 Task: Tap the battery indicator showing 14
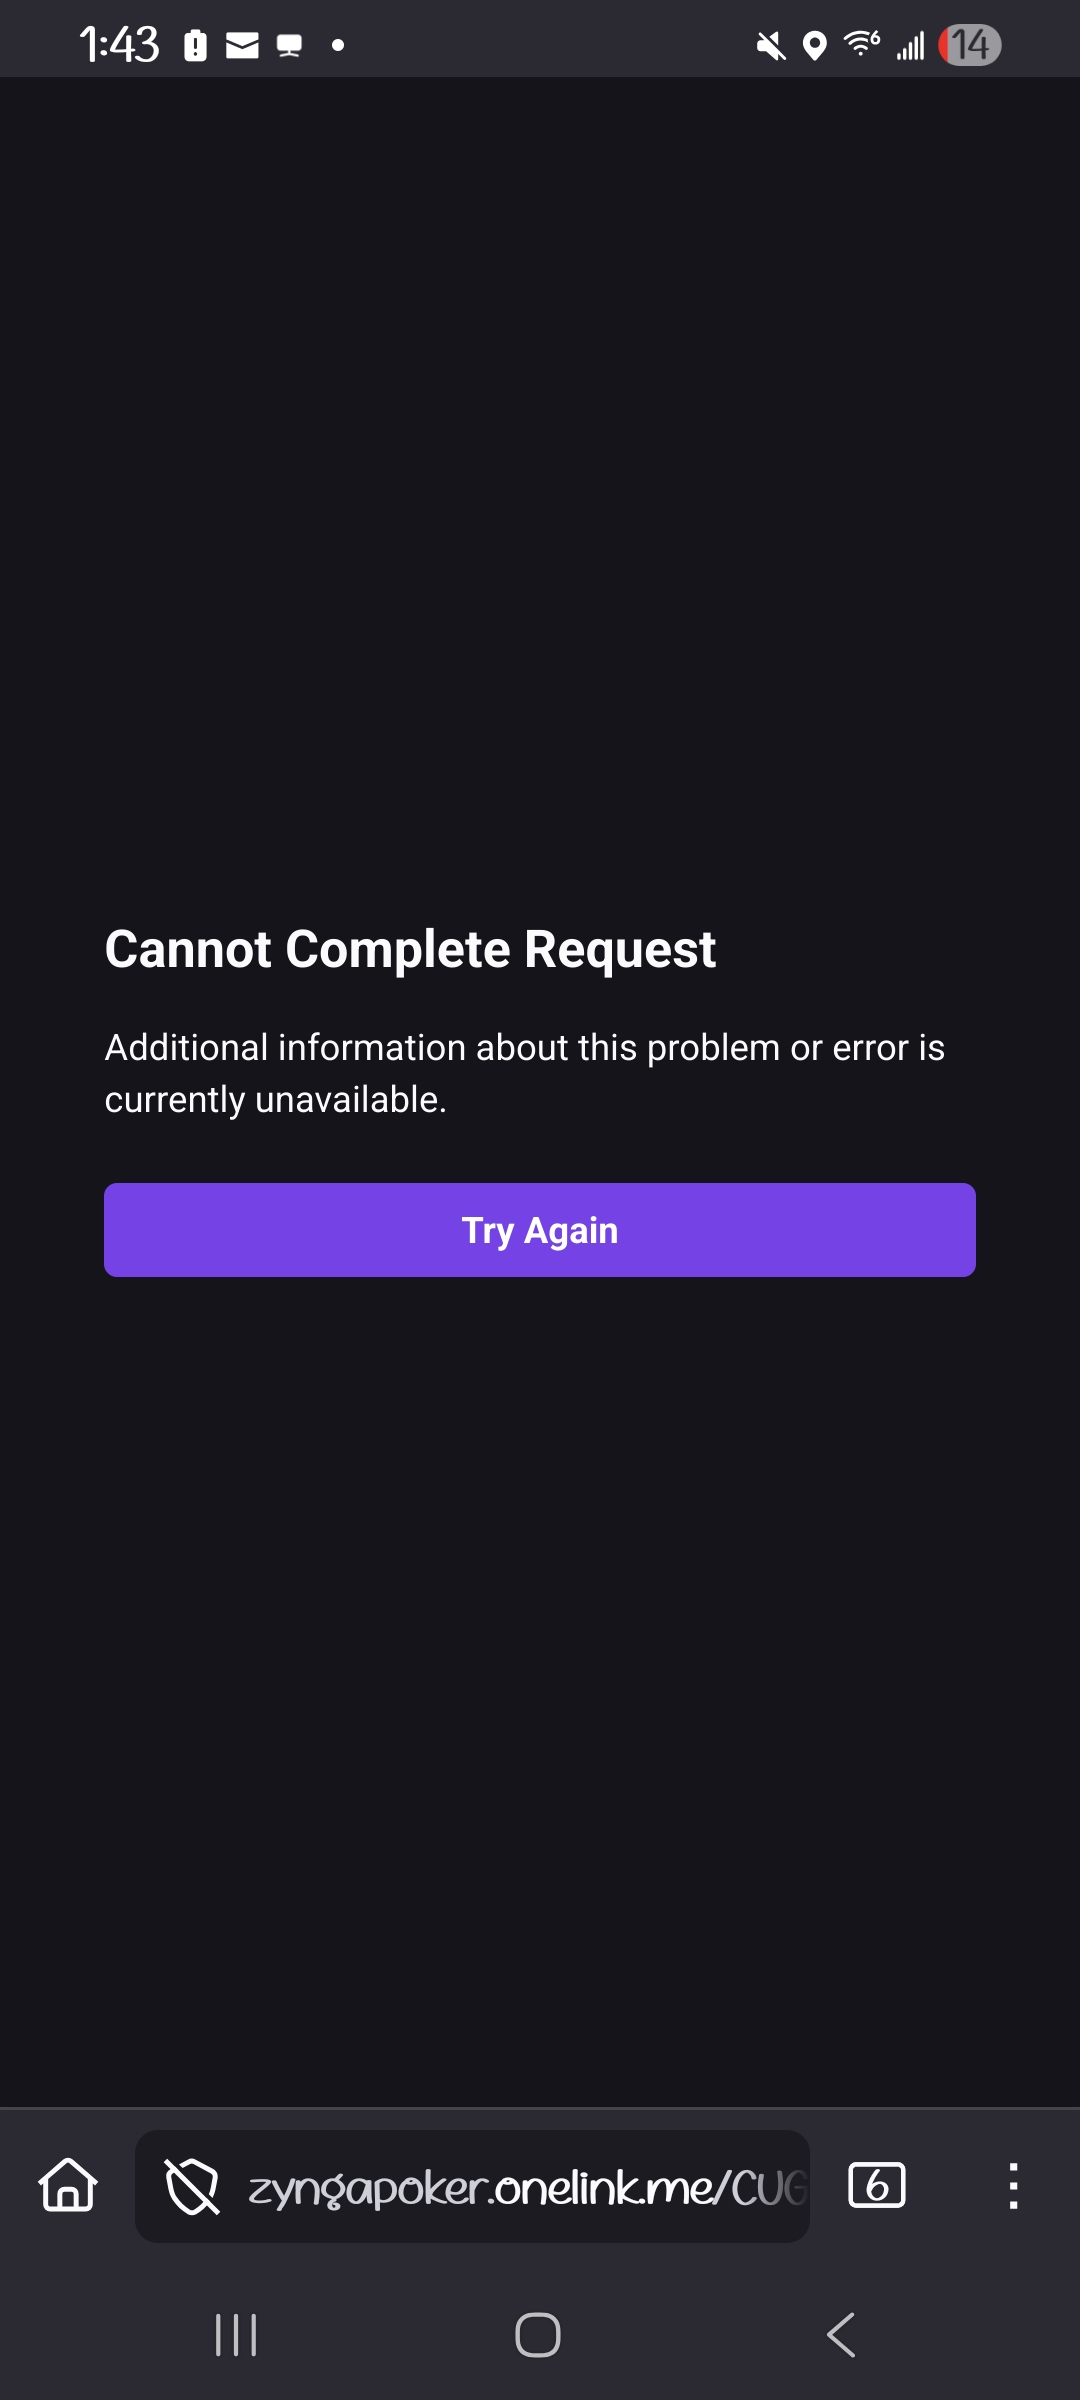coord(969,45)
